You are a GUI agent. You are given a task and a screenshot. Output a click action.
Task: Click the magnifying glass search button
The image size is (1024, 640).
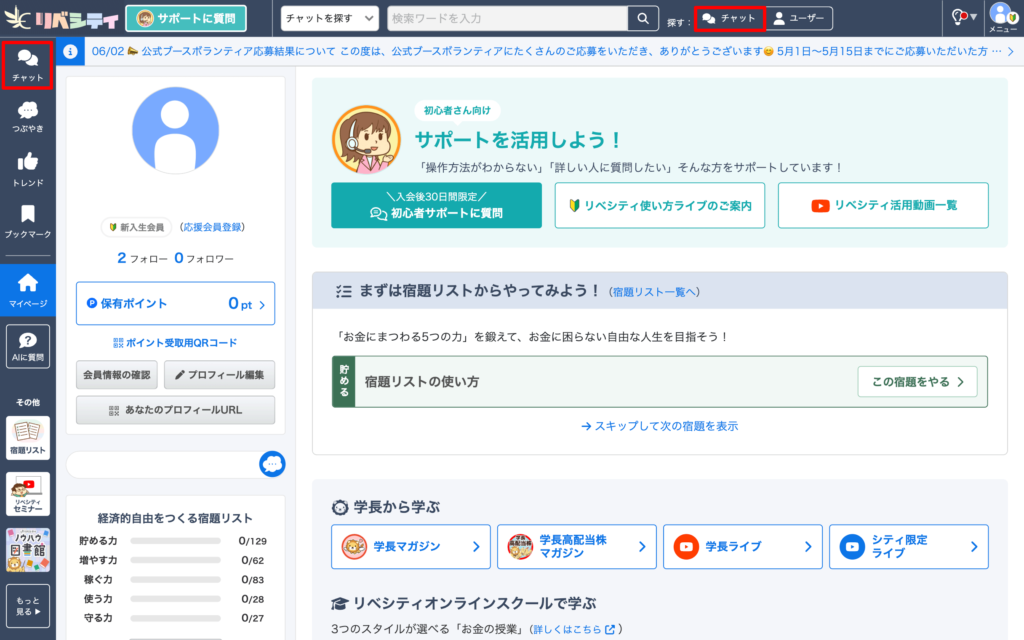[x=642, y=18]
